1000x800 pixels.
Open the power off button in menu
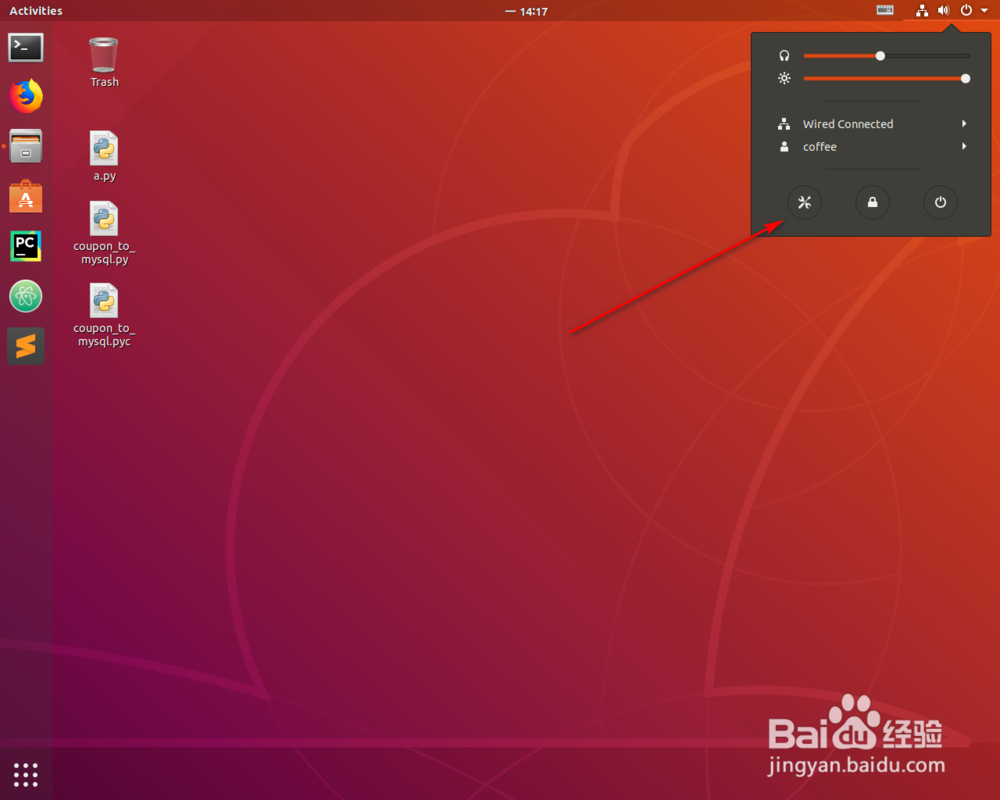click(x=940, y=202)
